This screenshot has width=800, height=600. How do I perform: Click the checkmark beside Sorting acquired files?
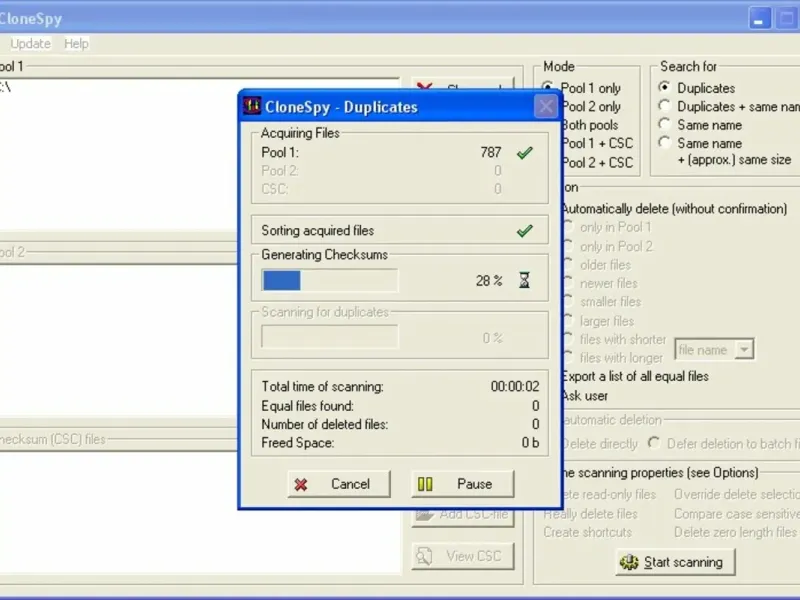point(524,231)
